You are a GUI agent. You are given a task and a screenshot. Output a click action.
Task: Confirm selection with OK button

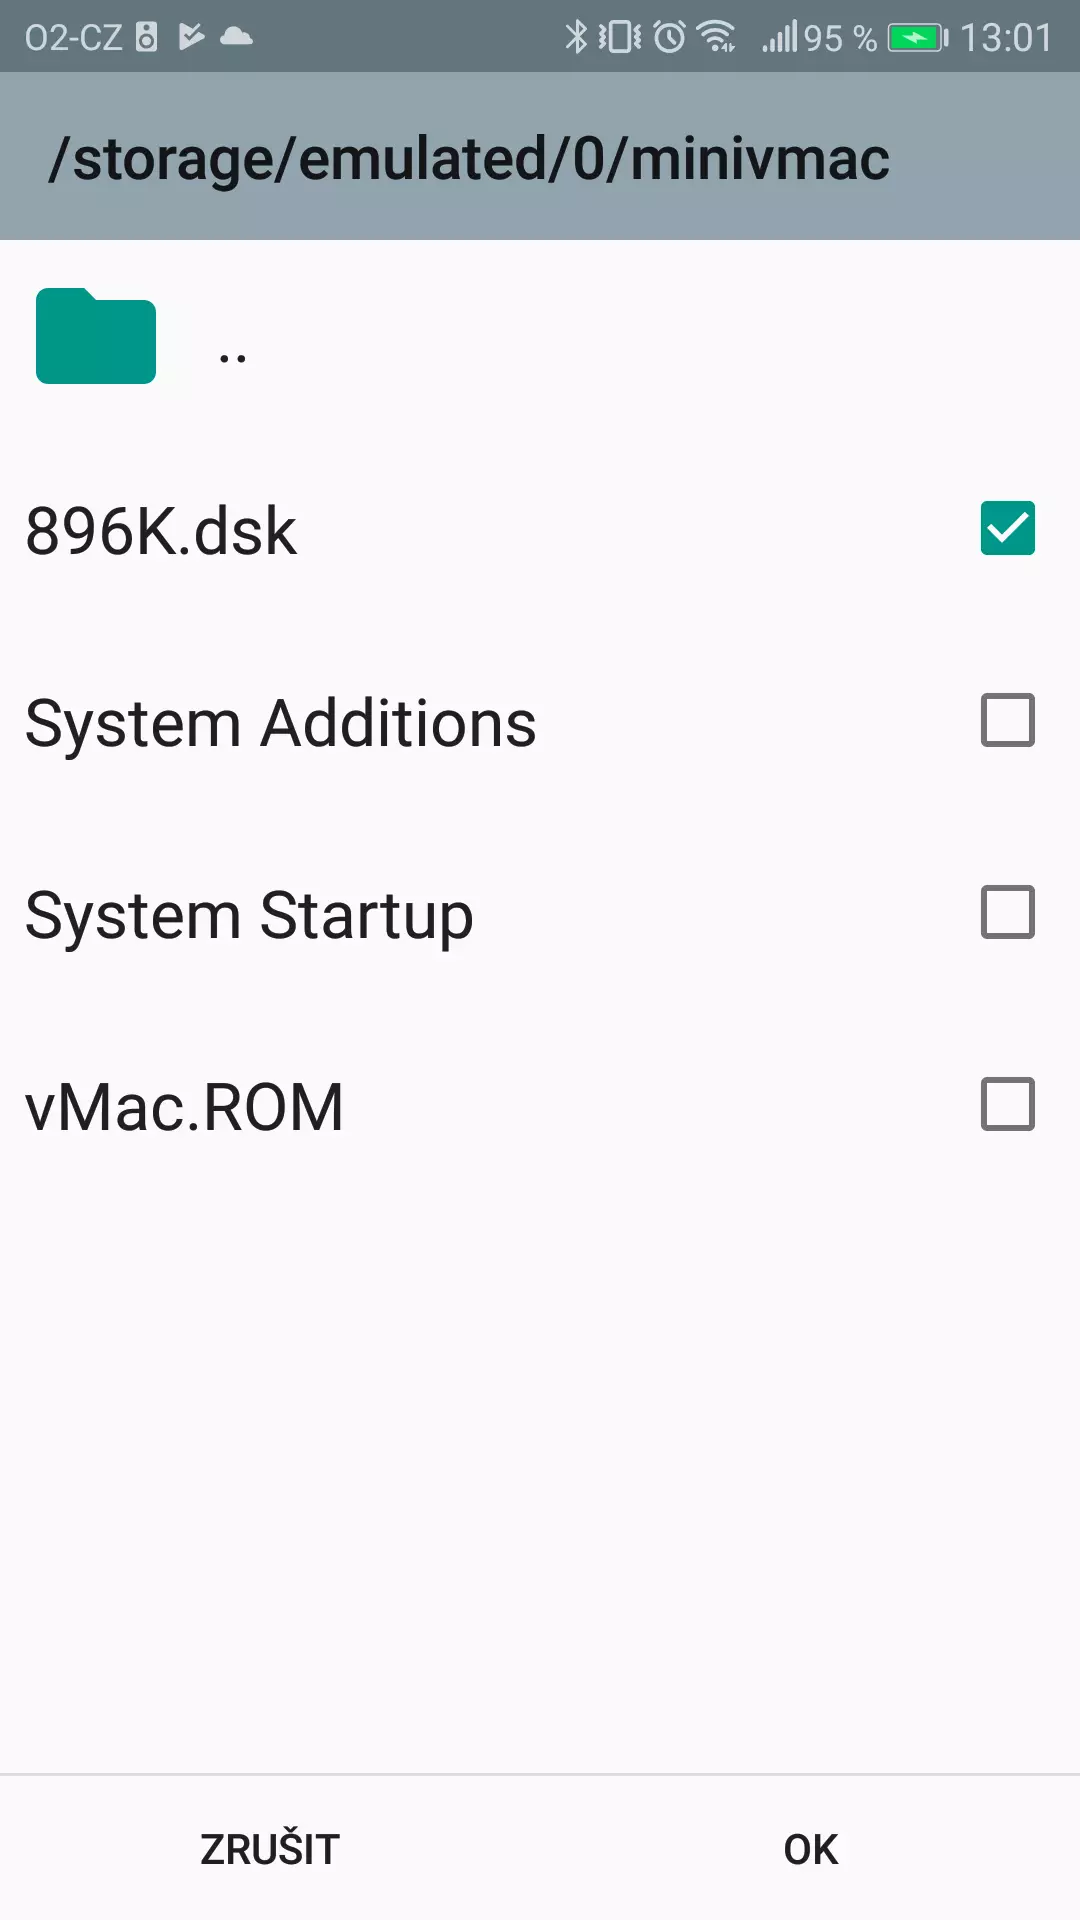pyautogui.click(x=811, y=1849)
